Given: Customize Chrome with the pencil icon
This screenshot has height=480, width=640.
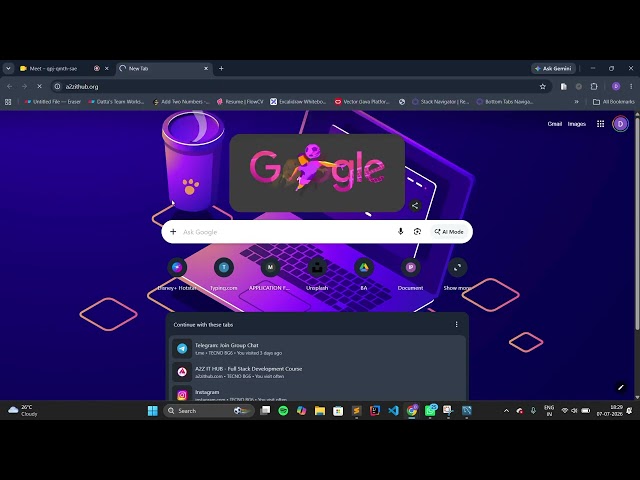Looking at the screenshot, I should point(621,387).
